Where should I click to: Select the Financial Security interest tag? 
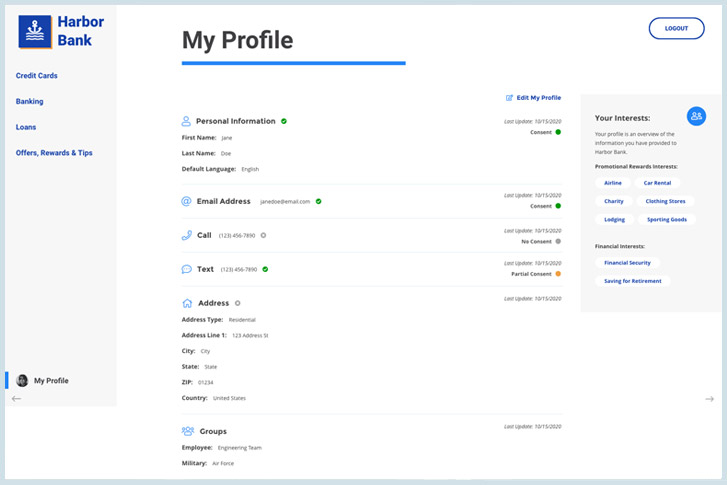point(627,263)
